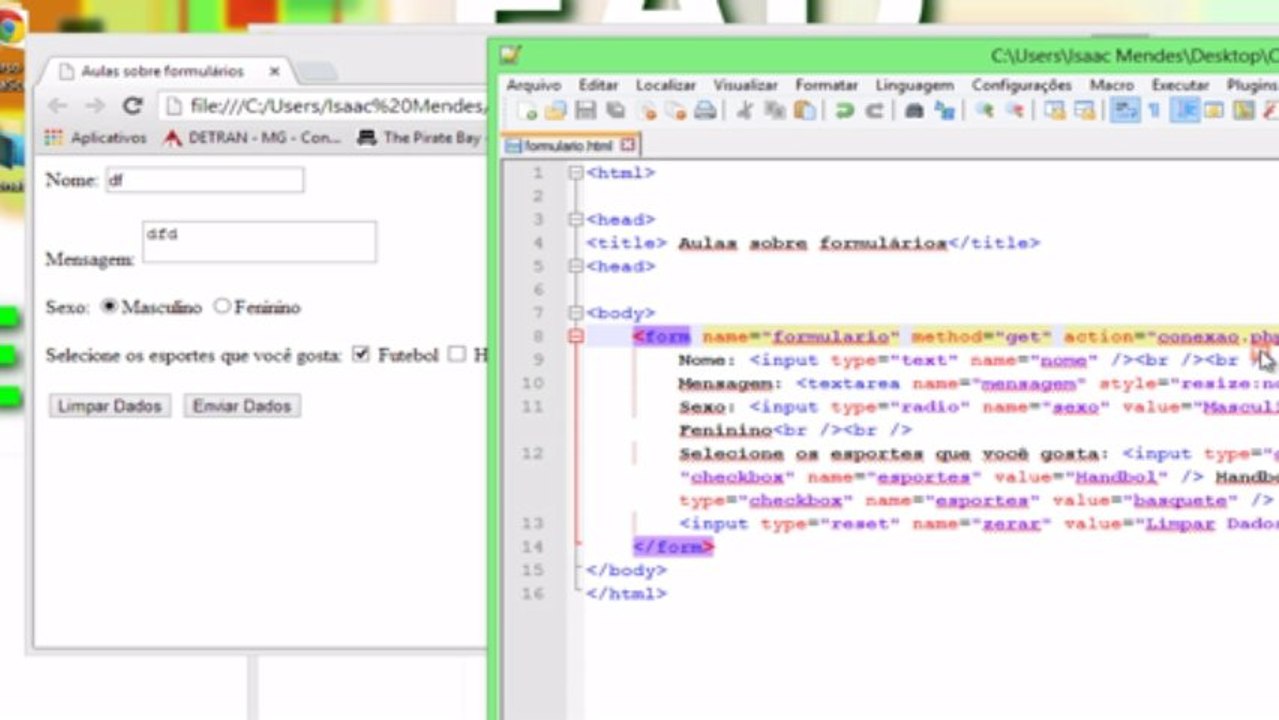Click the </body> tag on line 15

coord(626,570)
